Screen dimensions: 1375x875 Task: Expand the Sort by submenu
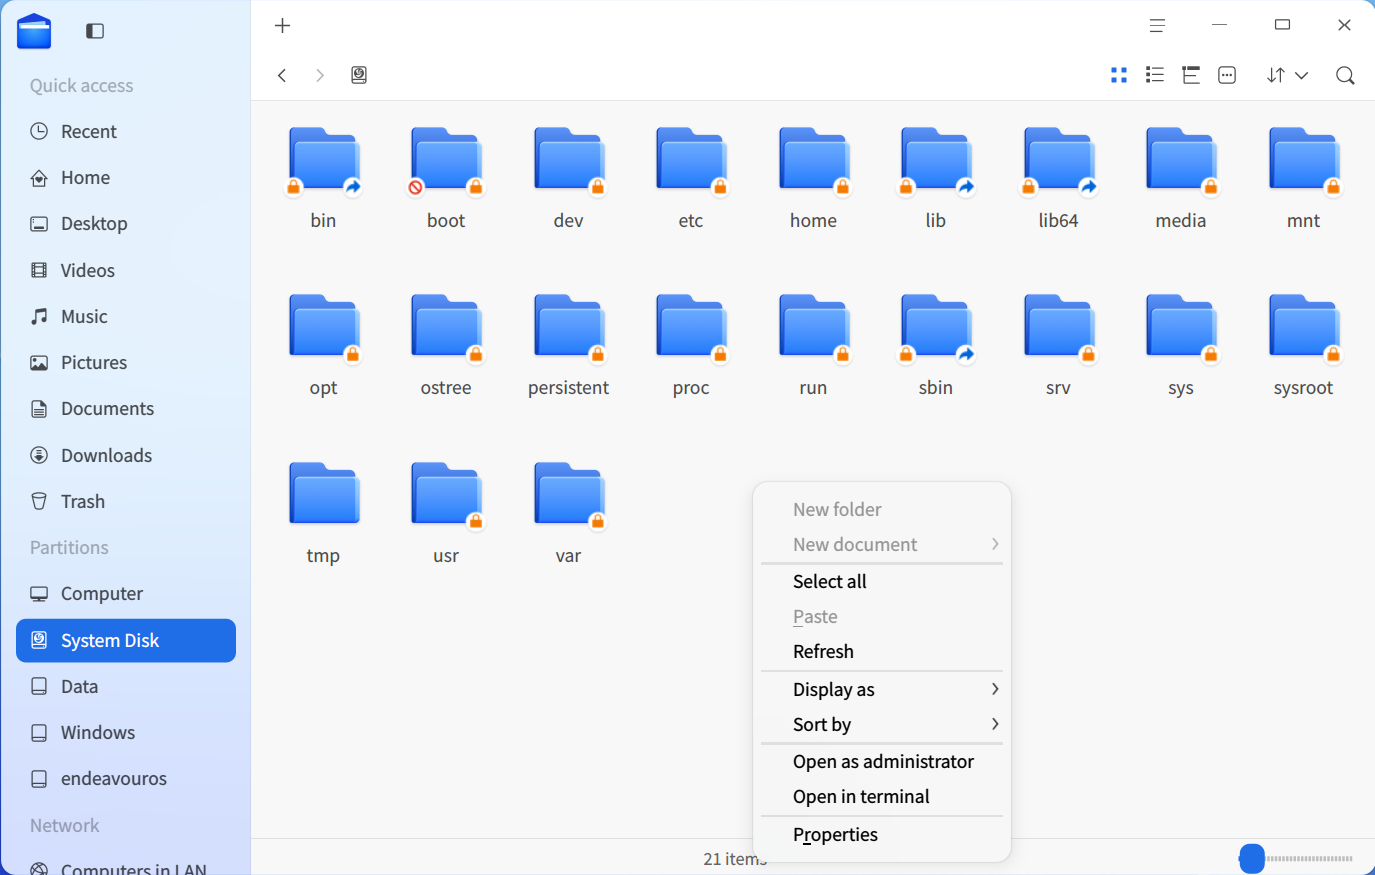point(882,724)
